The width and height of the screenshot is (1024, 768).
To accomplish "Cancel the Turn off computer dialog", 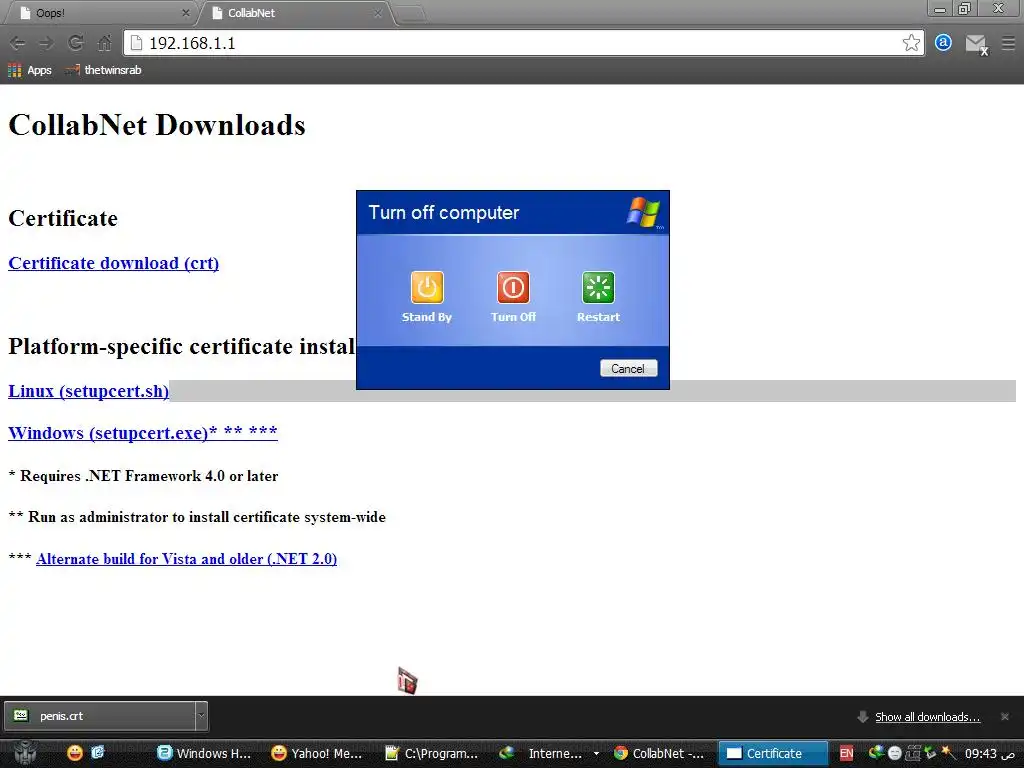I will point(628,368).
